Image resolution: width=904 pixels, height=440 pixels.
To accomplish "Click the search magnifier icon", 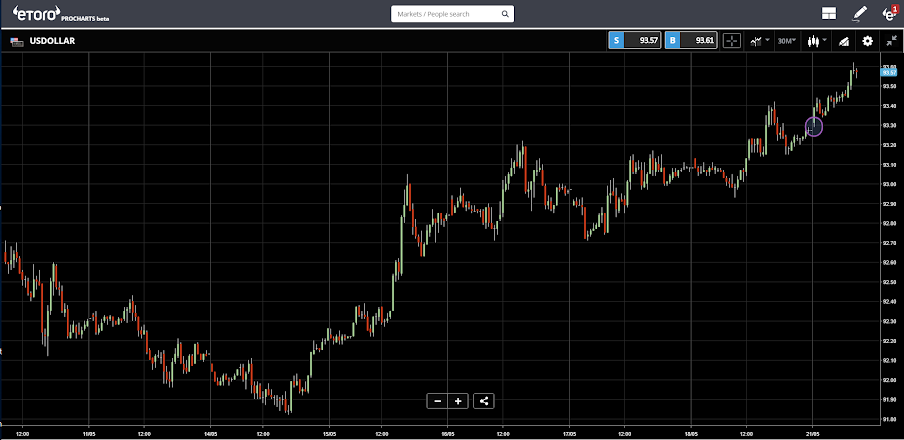I will pyautogui.click(x=505, y=14).
